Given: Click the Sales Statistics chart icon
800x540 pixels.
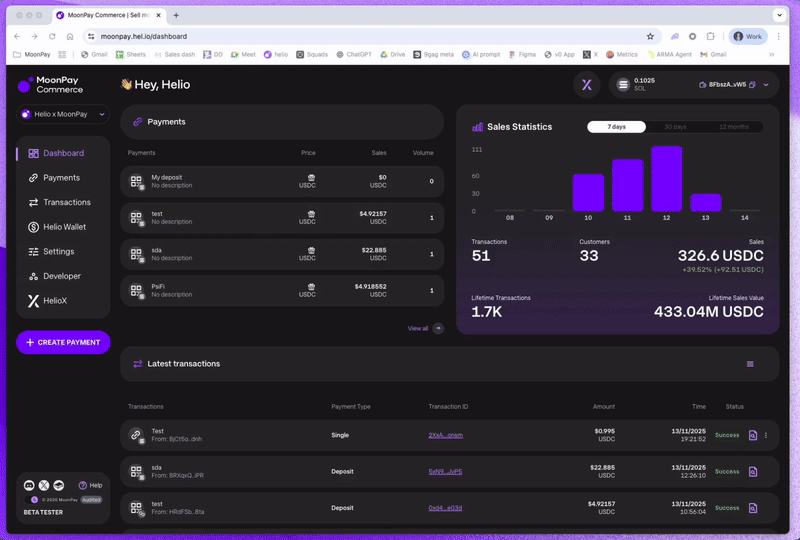Looking at the screenshot, I should tap(478, 127).
